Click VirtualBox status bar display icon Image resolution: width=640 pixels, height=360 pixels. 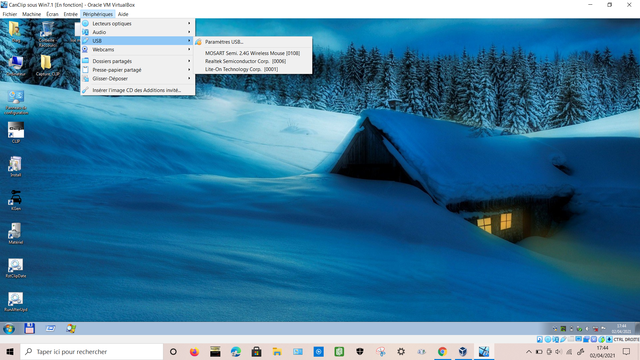tap(578, 339)
